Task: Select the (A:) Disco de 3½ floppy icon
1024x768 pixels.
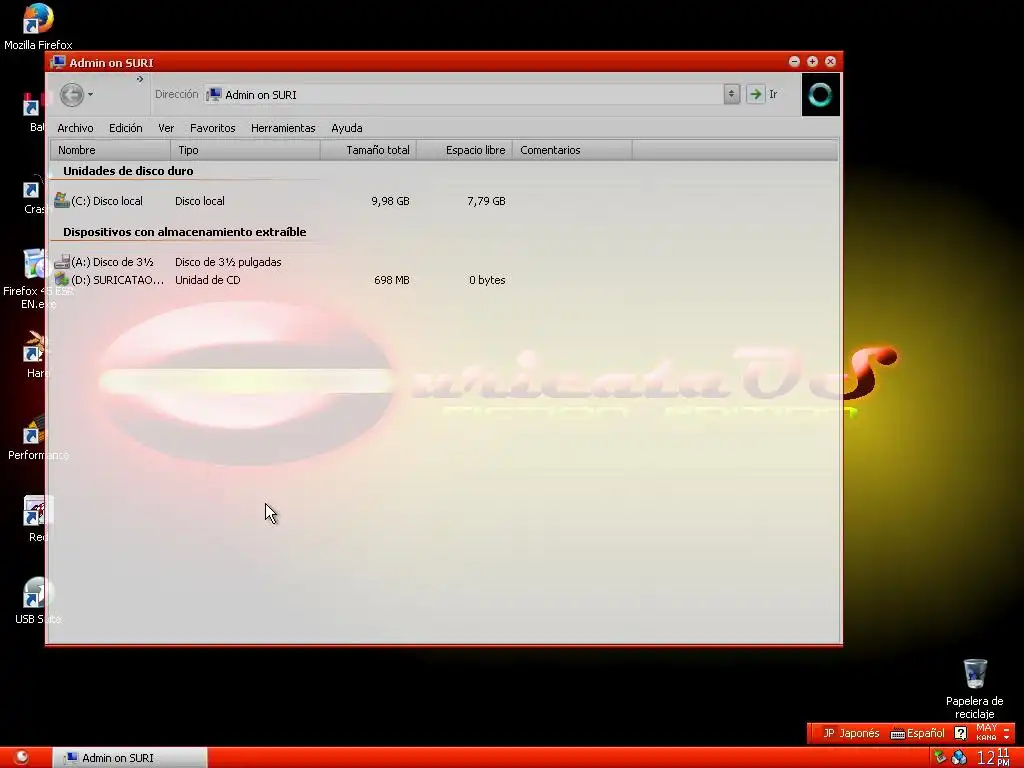Action: (x=61, y=261)
